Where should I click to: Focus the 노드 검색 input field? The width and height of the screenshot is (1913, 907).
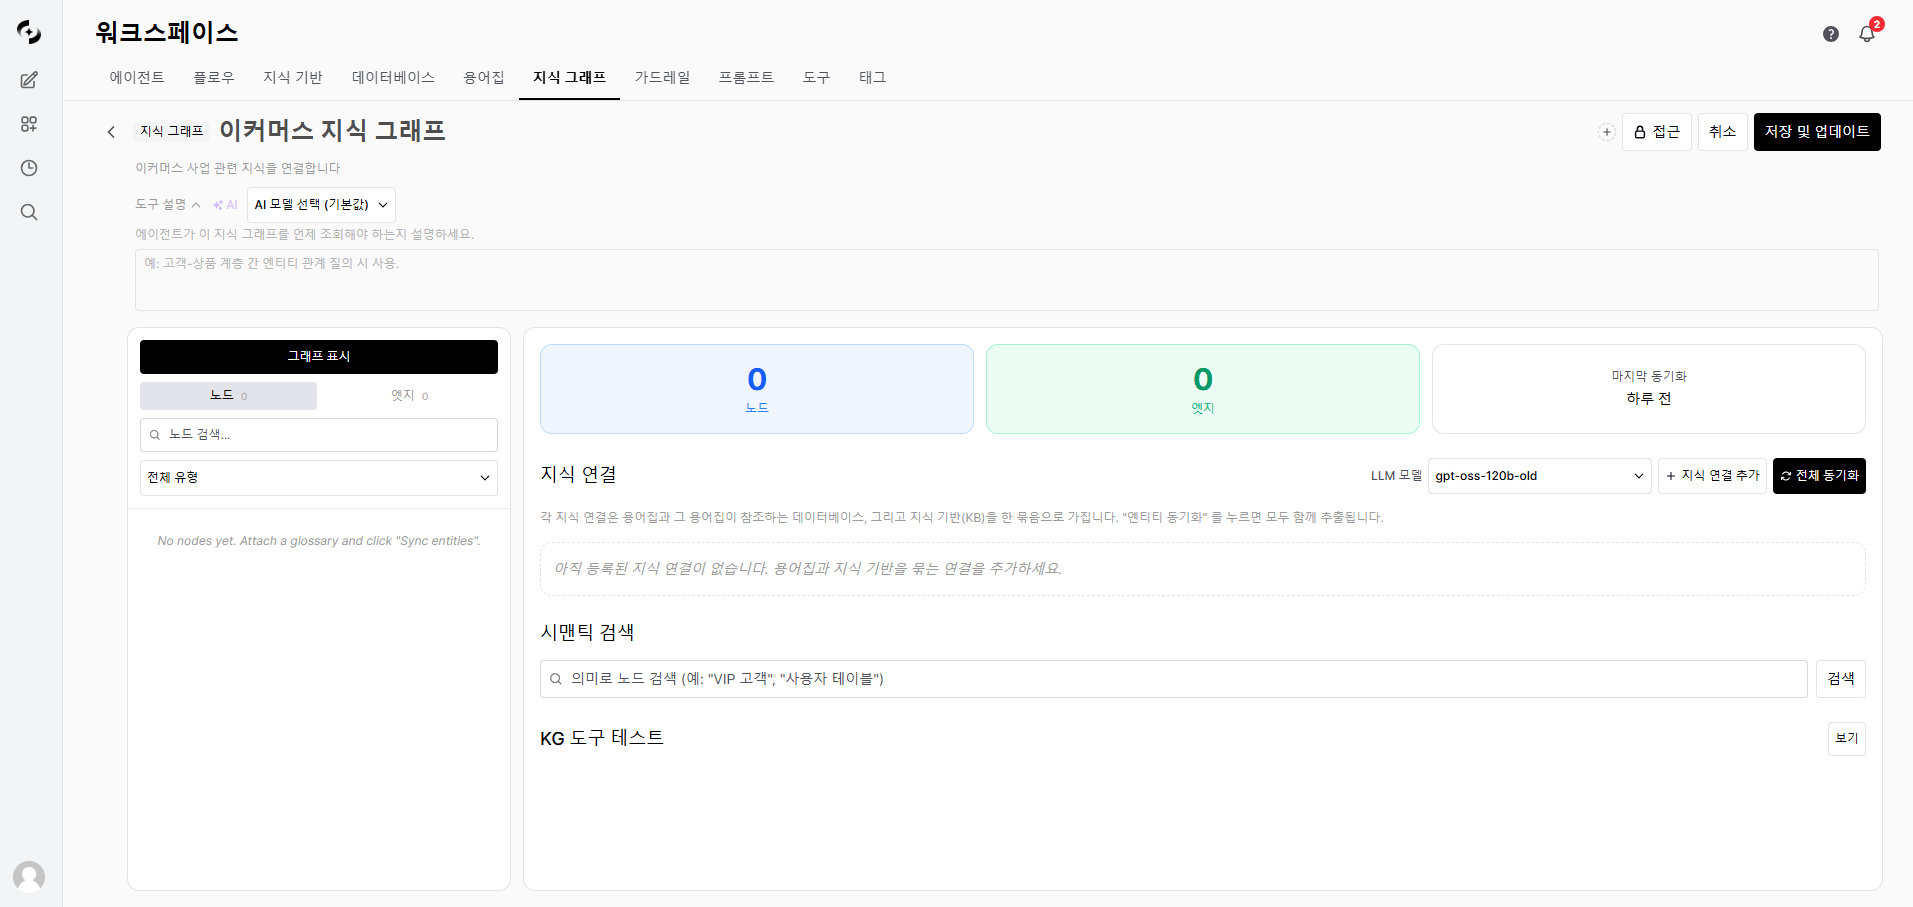(319, 435)
